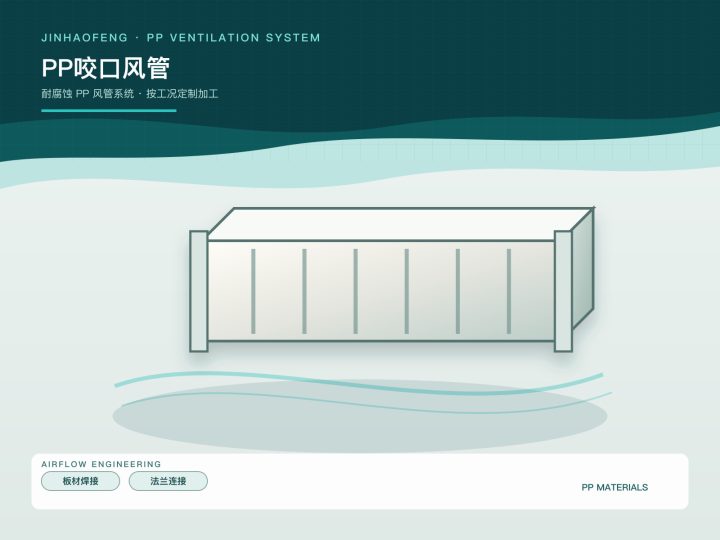720x540 pixels.
Task: Click the rectangular duct illustration
Action: coord(392,280)
